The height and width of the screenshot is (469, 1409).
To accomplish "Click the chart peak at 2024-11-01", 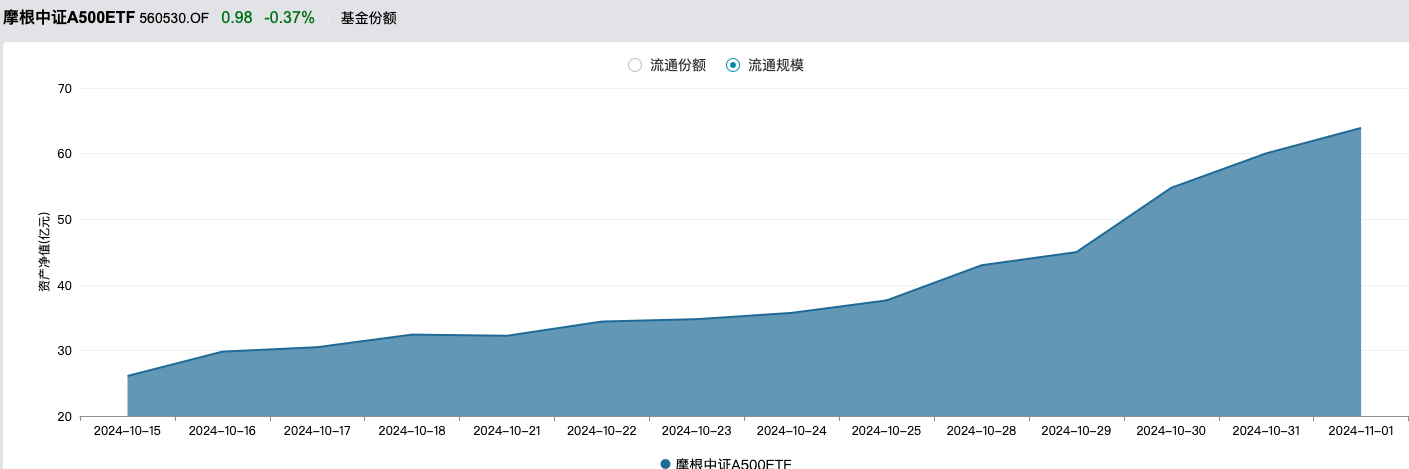I will (1360, 128).
